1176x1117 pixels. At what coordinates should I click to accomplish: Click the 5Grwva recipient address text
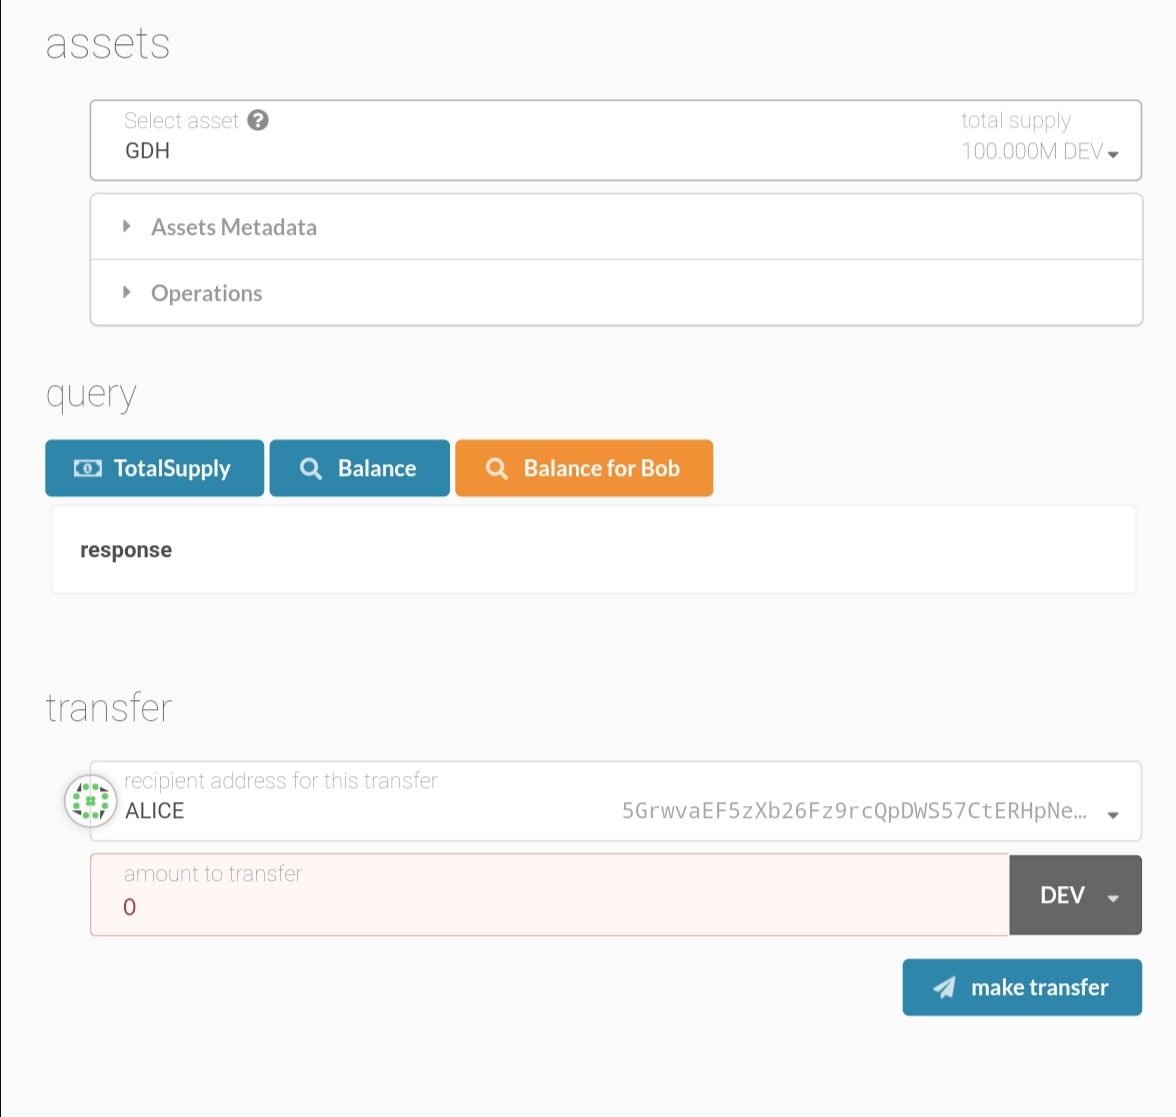[x=853, y=811]
